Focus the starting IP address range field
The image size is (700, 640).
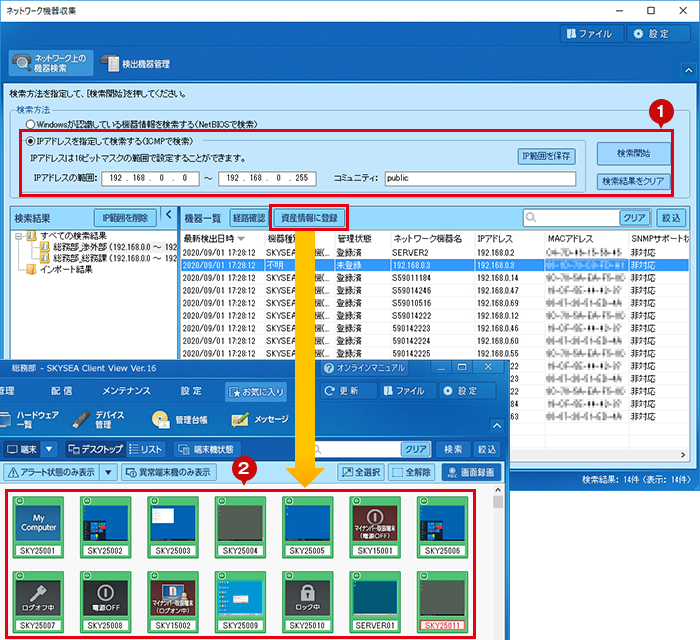(x=150, y=178)
